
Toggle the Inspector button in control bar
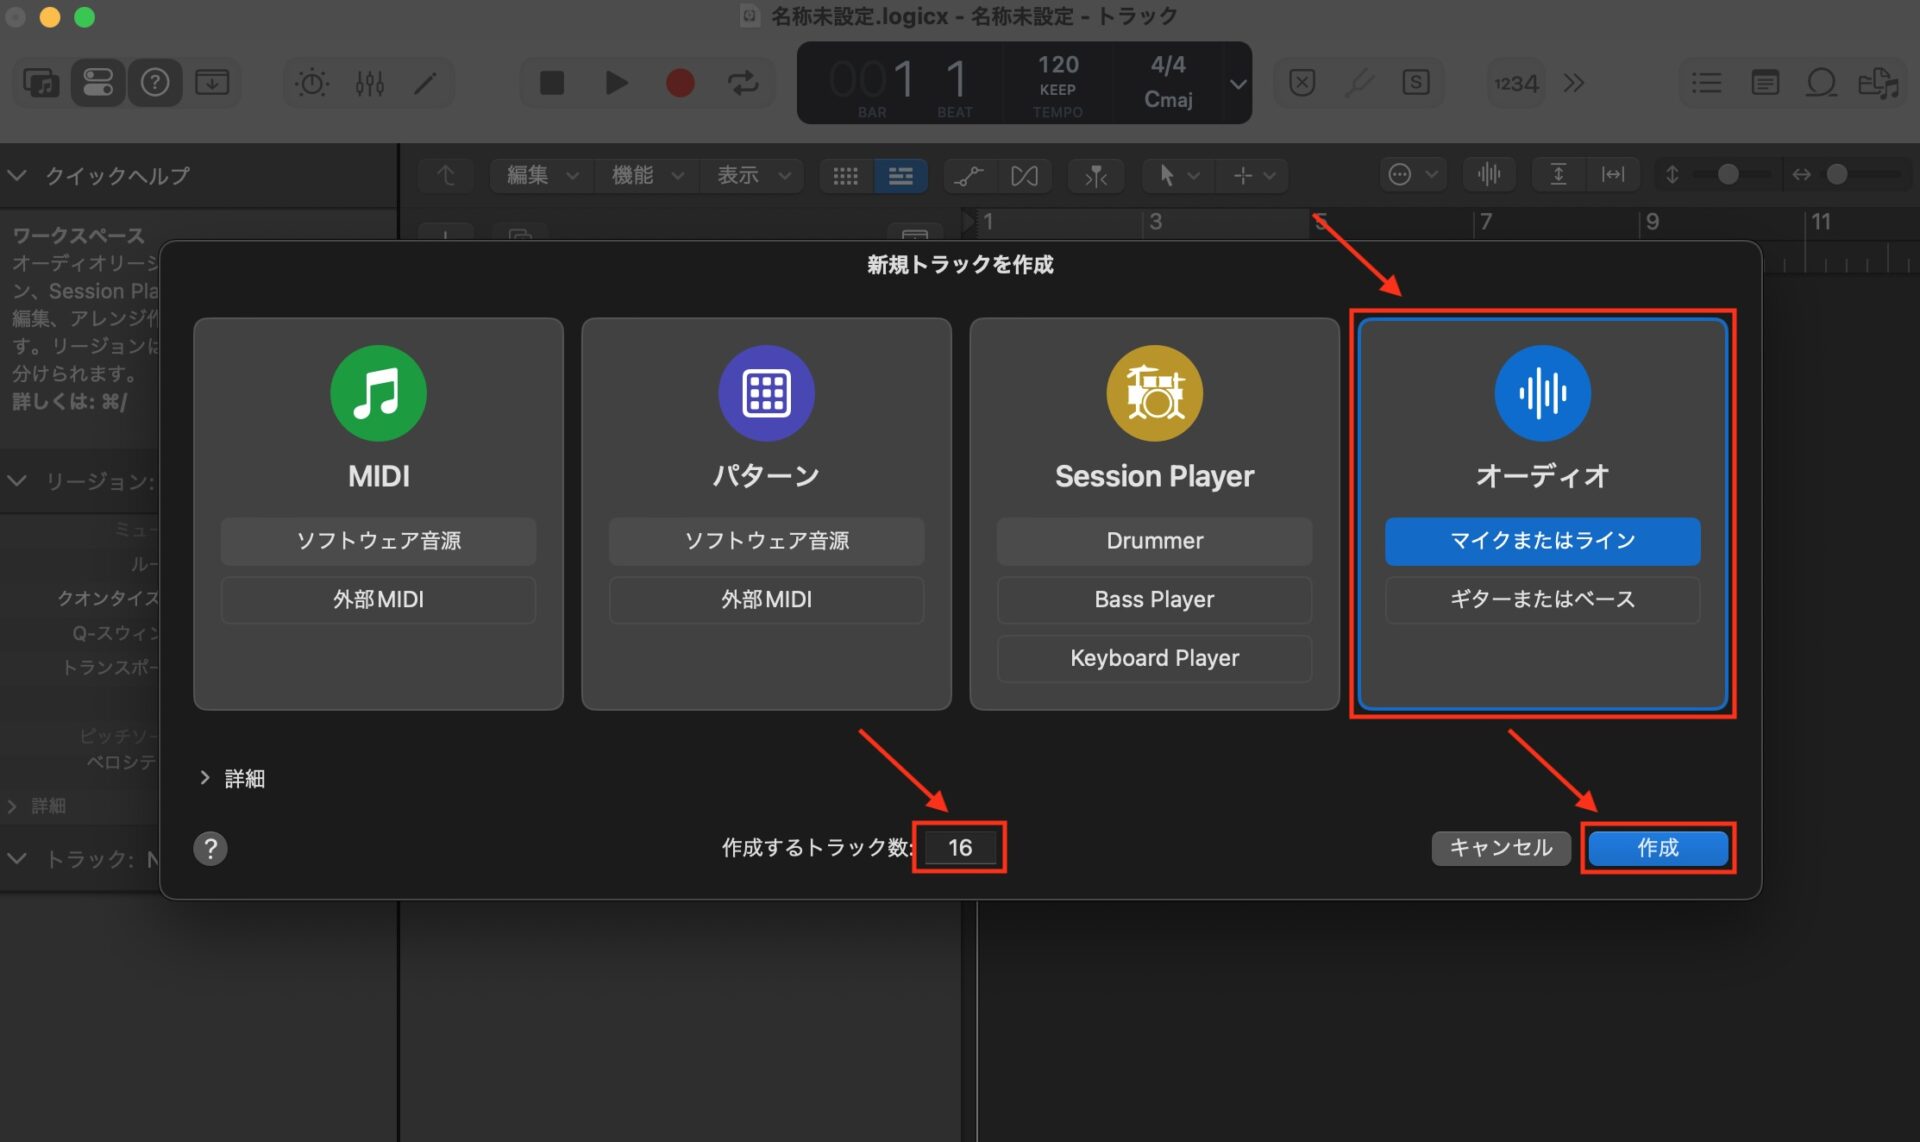[98, 83]
